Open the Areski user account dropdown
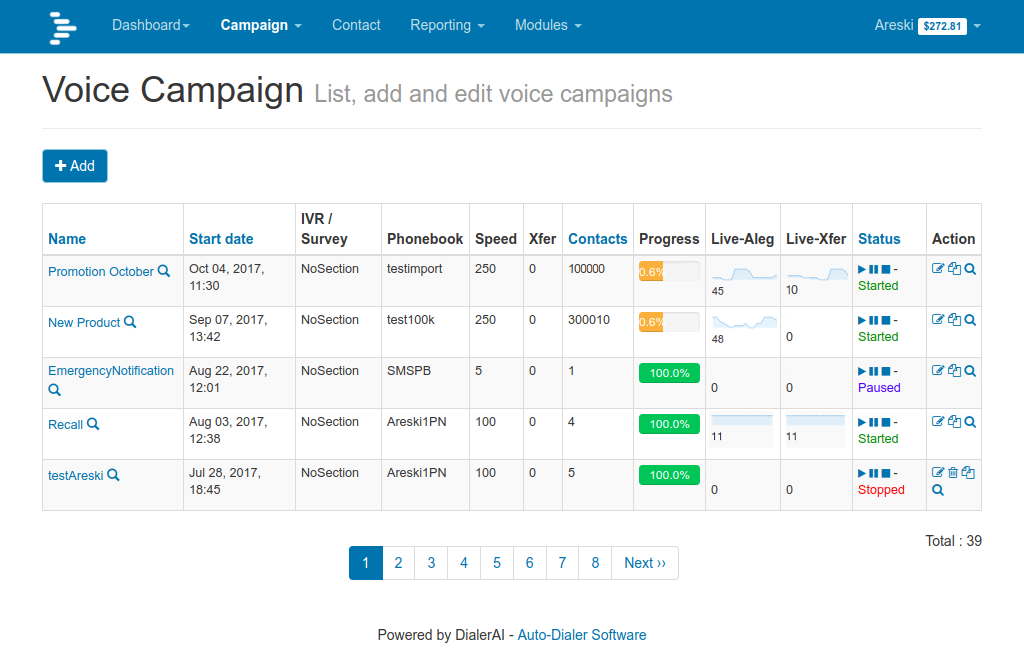 (927, 25)
